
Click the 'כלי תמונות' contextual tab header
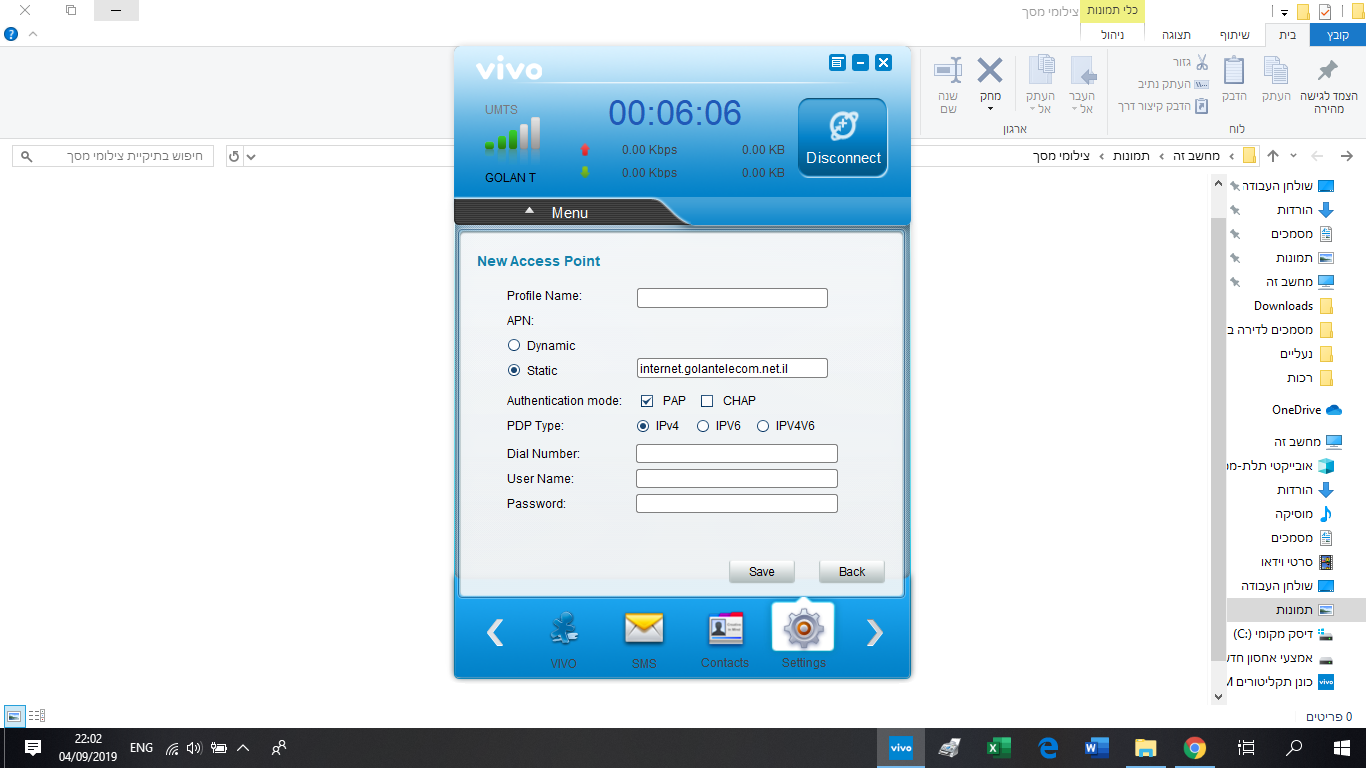click(x=1112, y=10)
